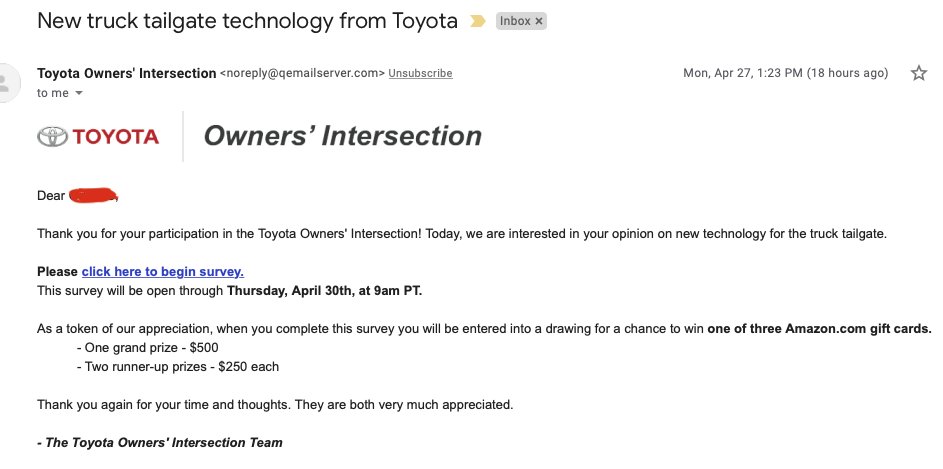
Task: Click the Unsubscribe link
Action: click(x=420, y=73)
